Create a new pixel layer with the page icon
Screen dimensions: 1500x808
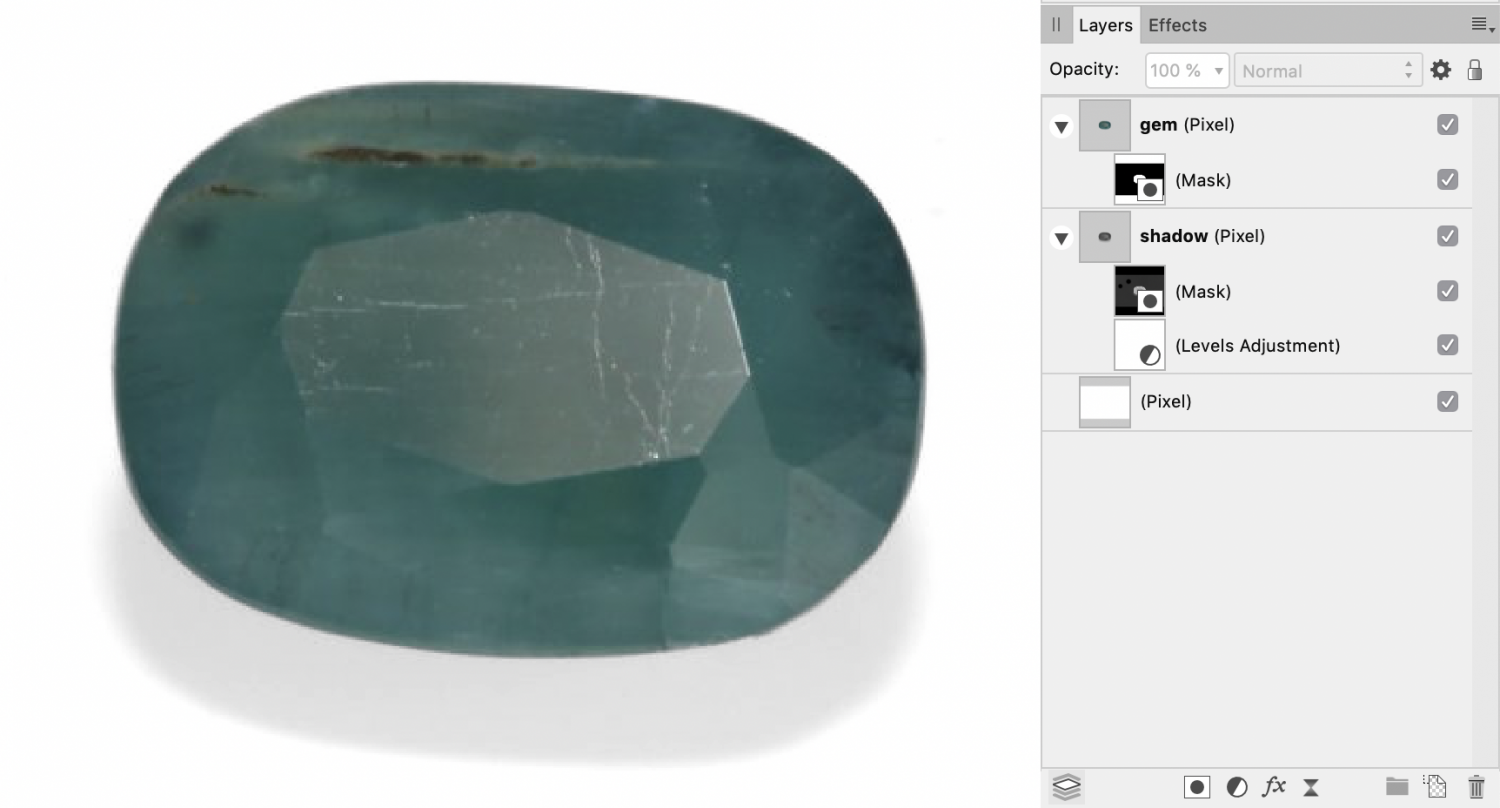pos(1435,786)
